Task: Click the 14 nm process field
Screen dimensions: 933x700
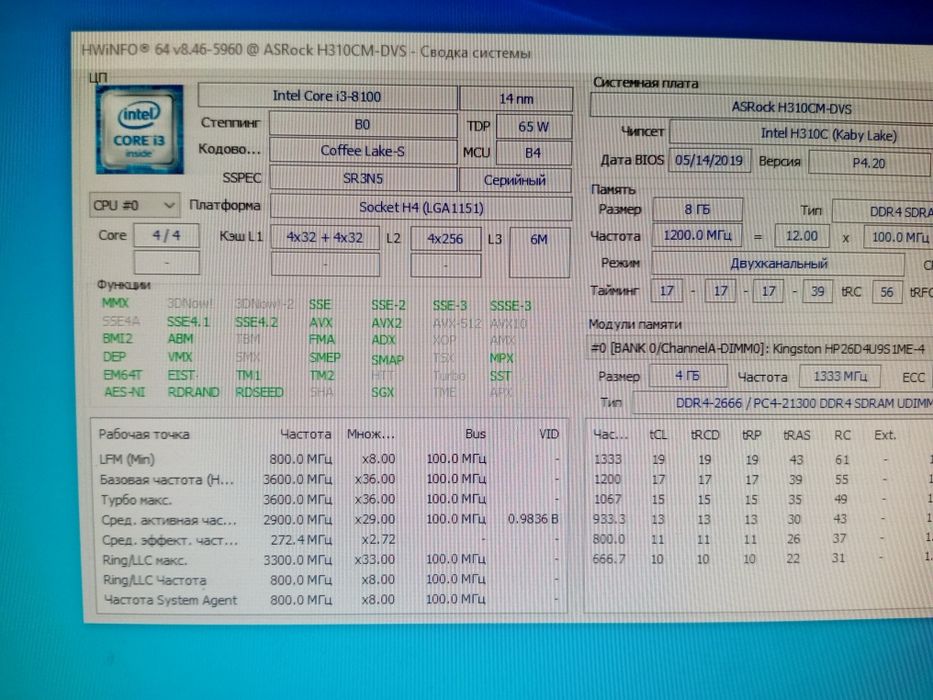Action: [516, 98]
